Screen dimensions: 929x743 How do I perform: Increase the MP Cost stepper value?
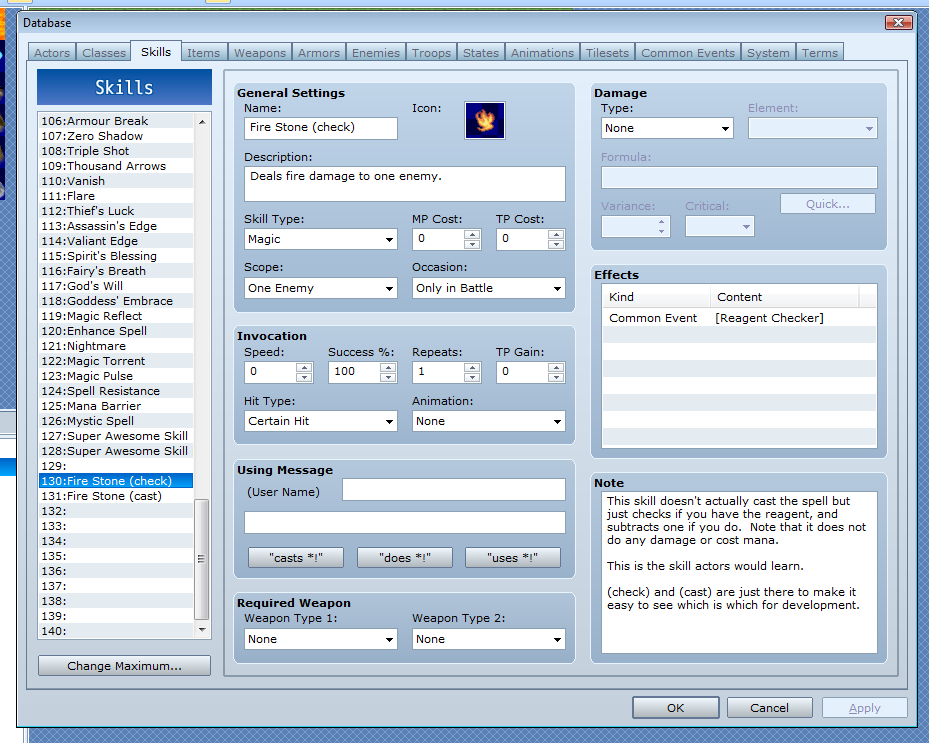tap(472, 234)
